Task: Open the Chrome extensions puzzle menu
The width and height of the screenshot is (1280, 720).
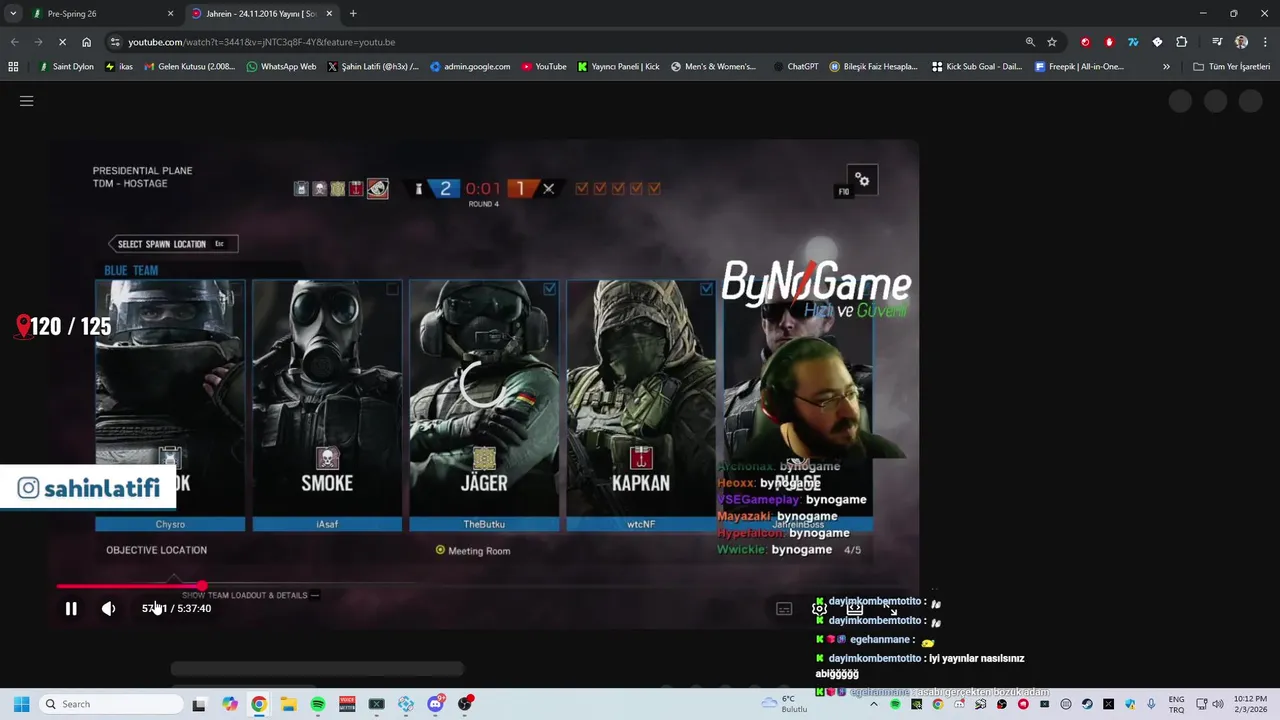Action: [1182, 42]
